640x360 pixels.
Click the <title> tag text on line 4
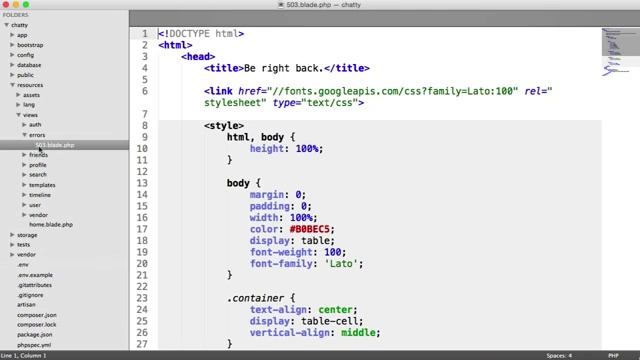[x=224, y=68]
